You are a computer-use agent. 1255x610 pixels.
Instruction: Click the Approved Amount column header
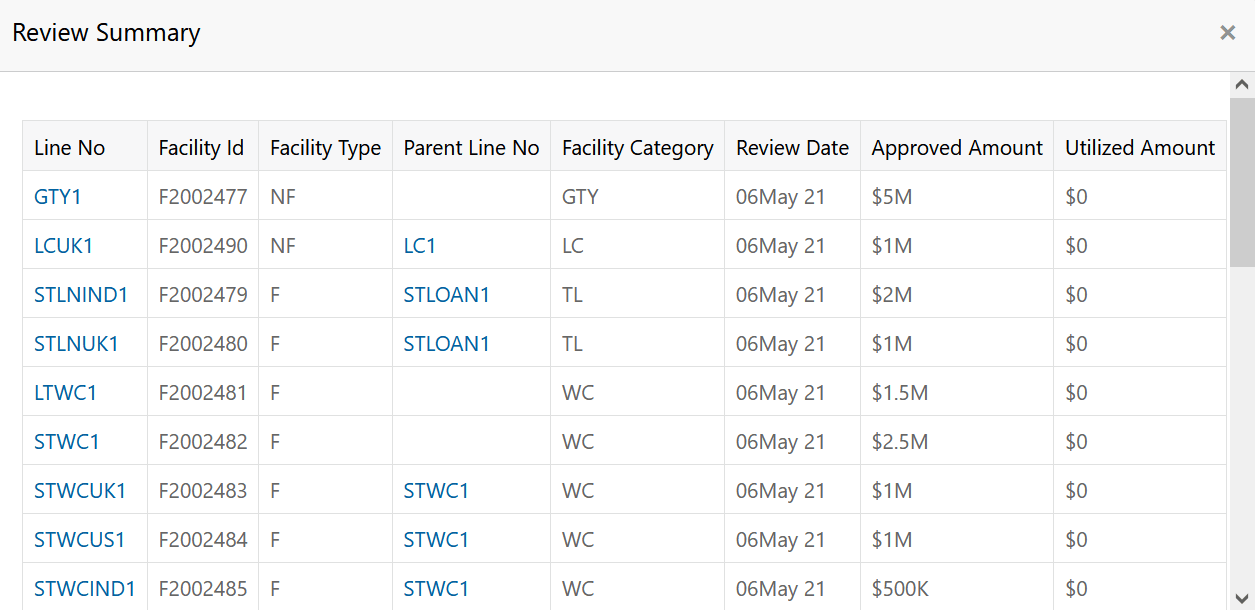(957, 148)
